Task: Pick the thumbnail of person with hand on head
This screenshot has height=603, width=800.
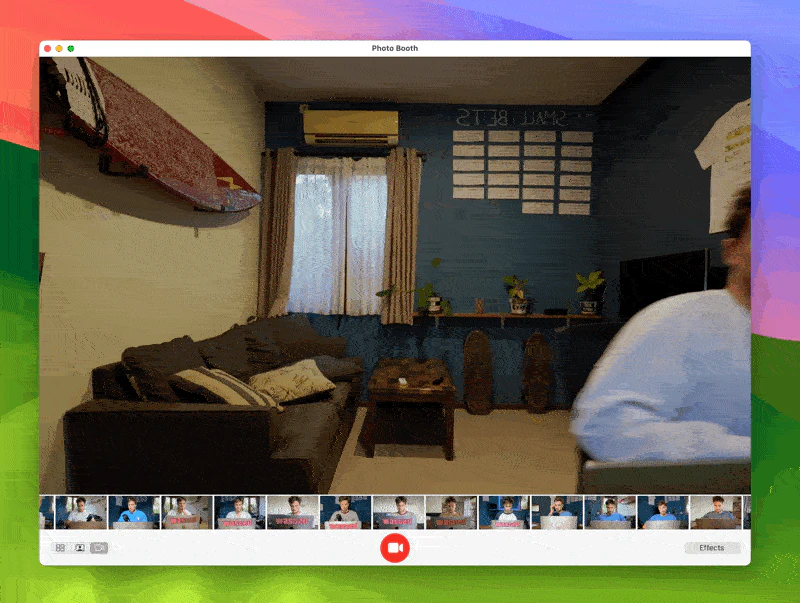Action: point(557,512)
